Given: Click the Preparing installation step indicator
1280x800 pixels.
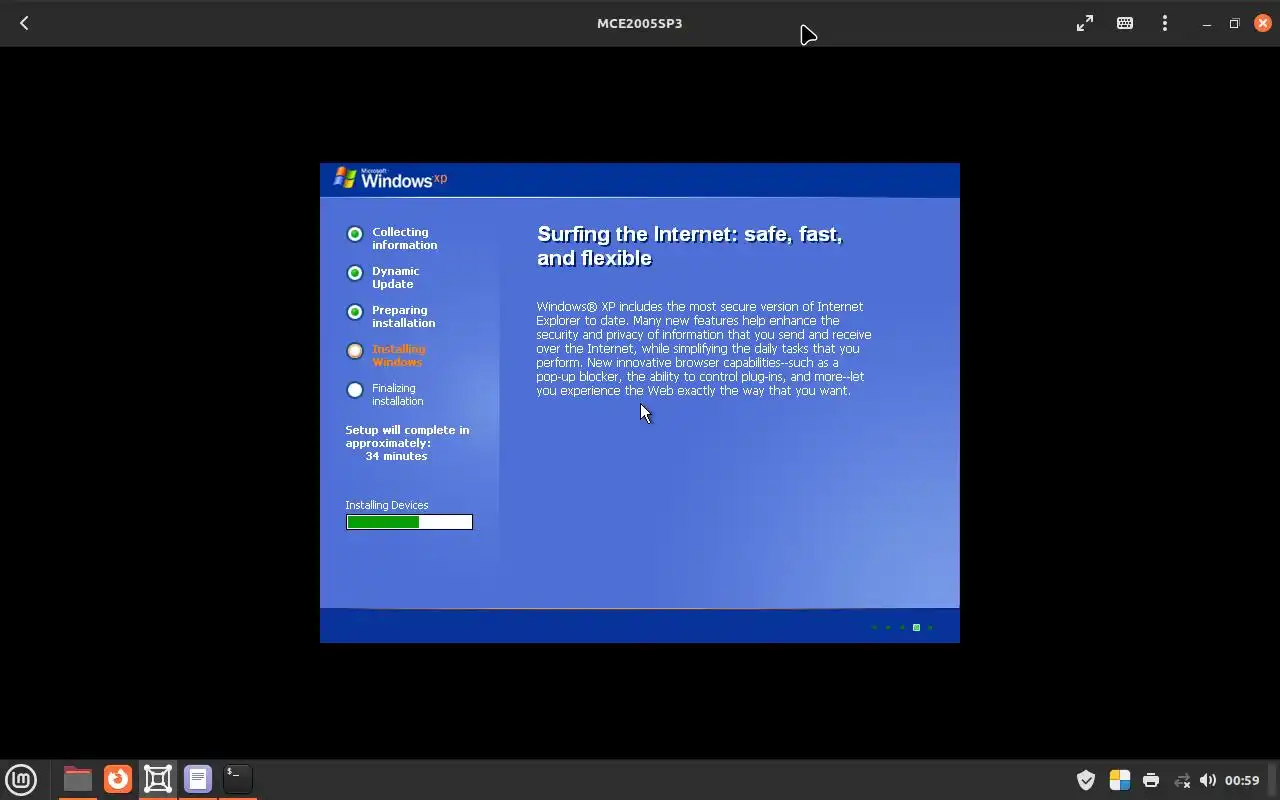Looking at the screenshot, I should pos(355,312).
